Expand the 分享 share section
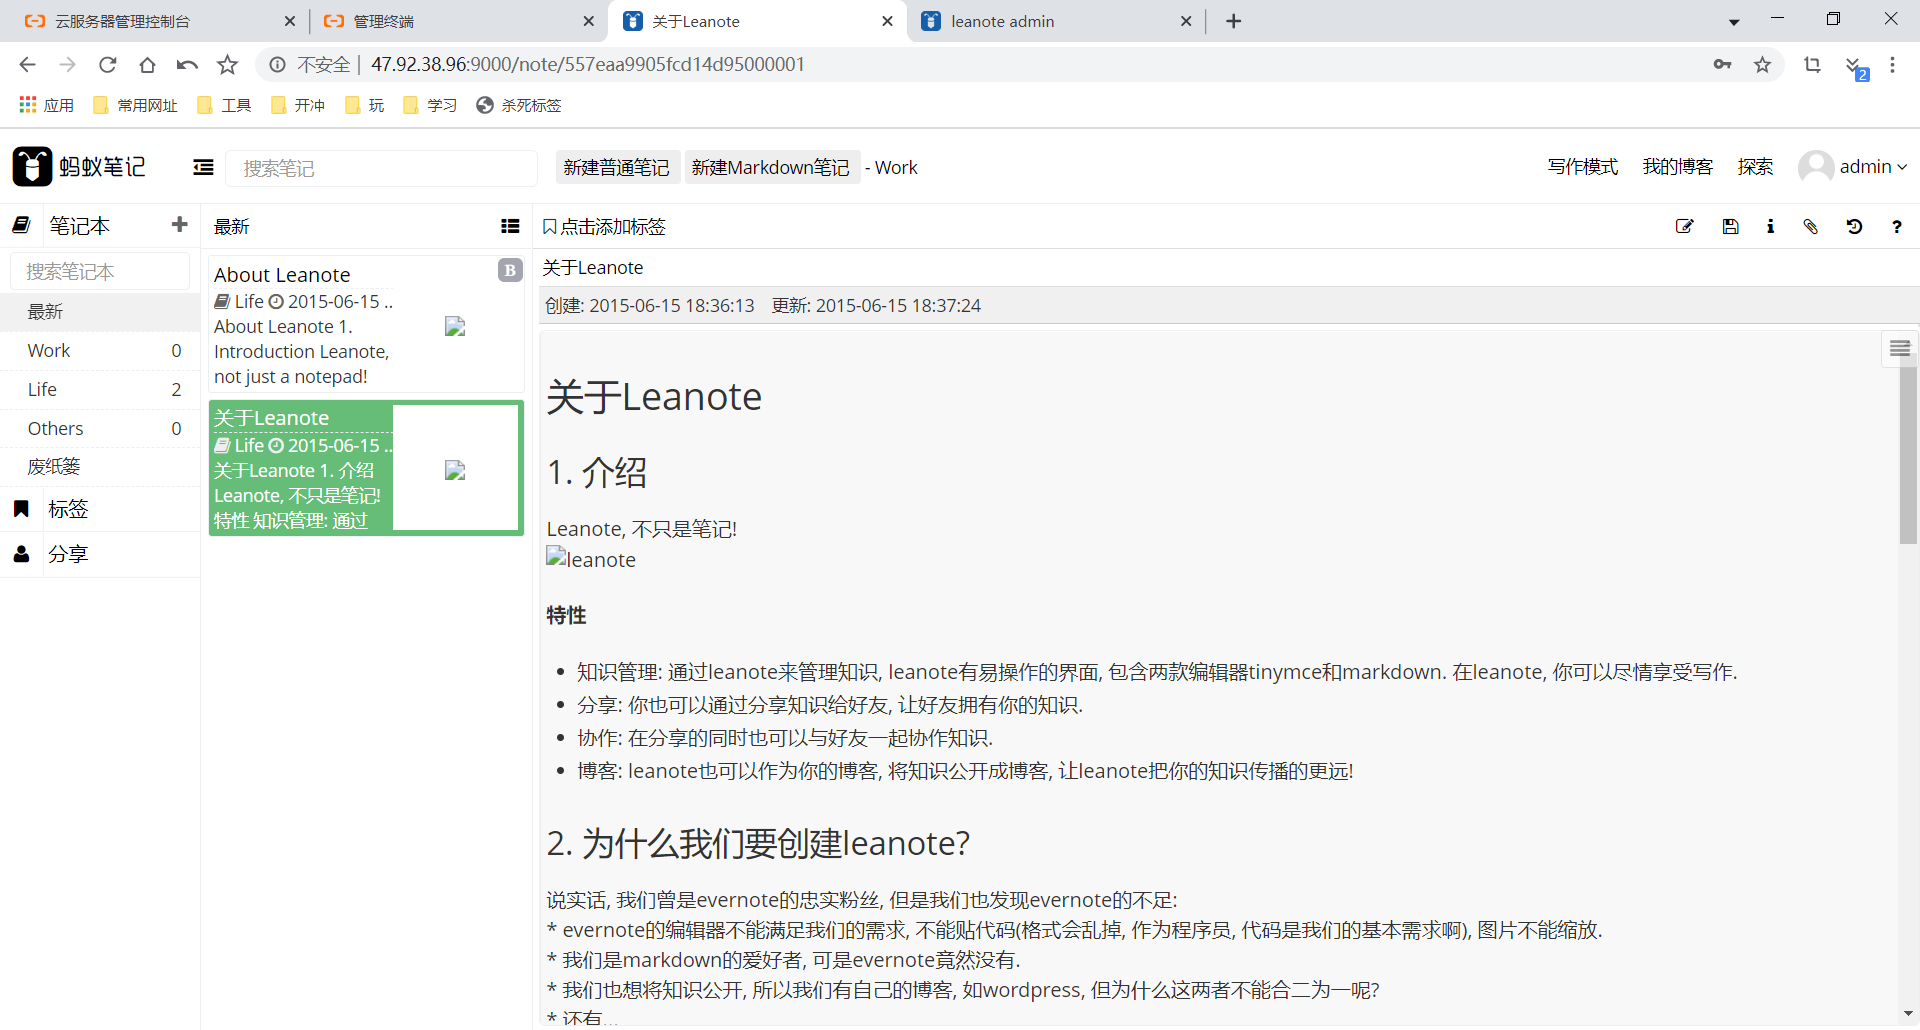 pyautogui.click(x=100, y=554)
